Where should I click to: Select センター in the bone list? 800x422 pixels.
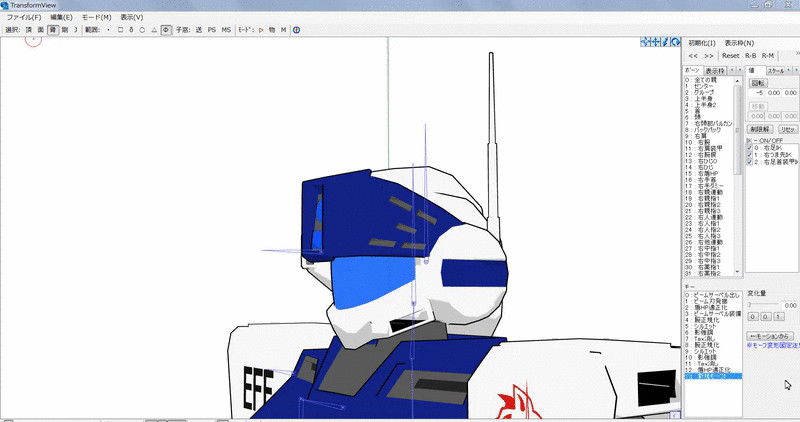click(704, 87)
